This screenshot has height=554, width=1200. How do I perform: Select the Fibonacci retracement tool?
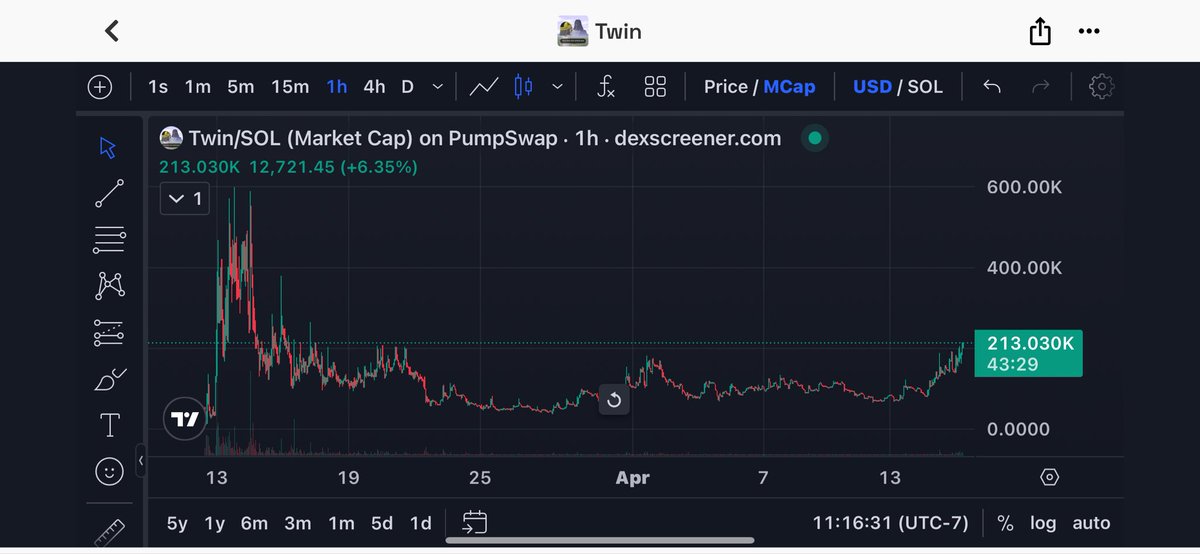pos(109,240)
